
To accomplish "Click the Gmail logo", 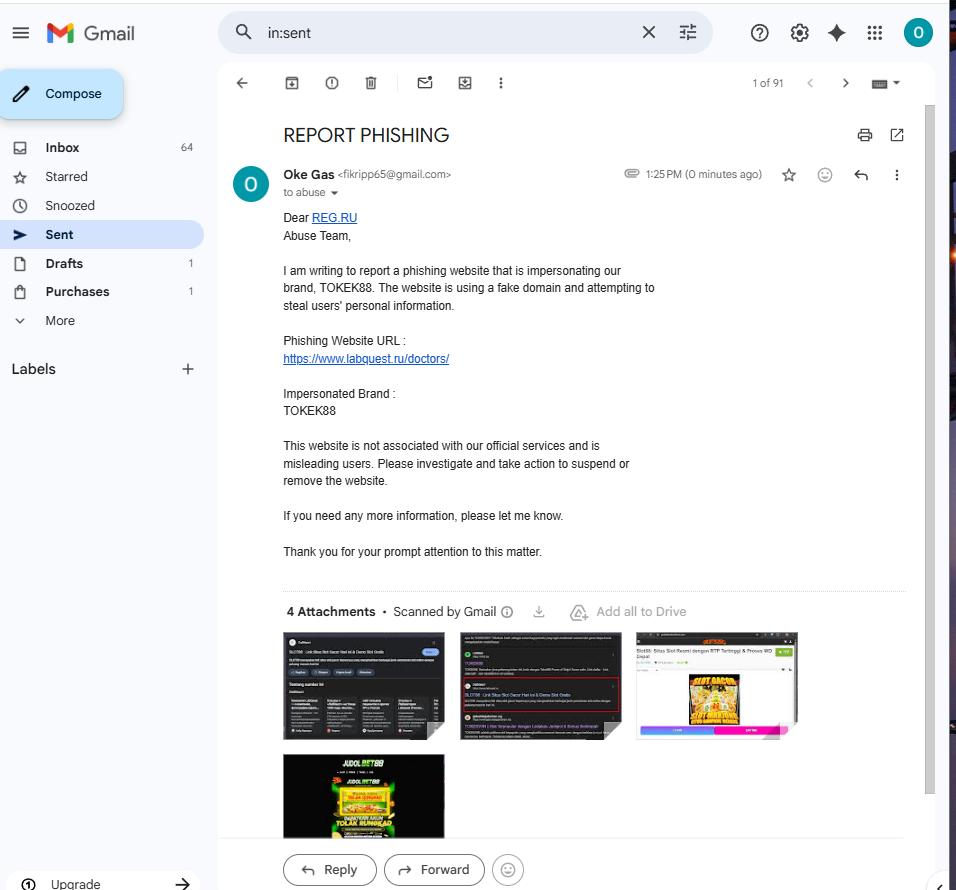I will pos(91,33).
